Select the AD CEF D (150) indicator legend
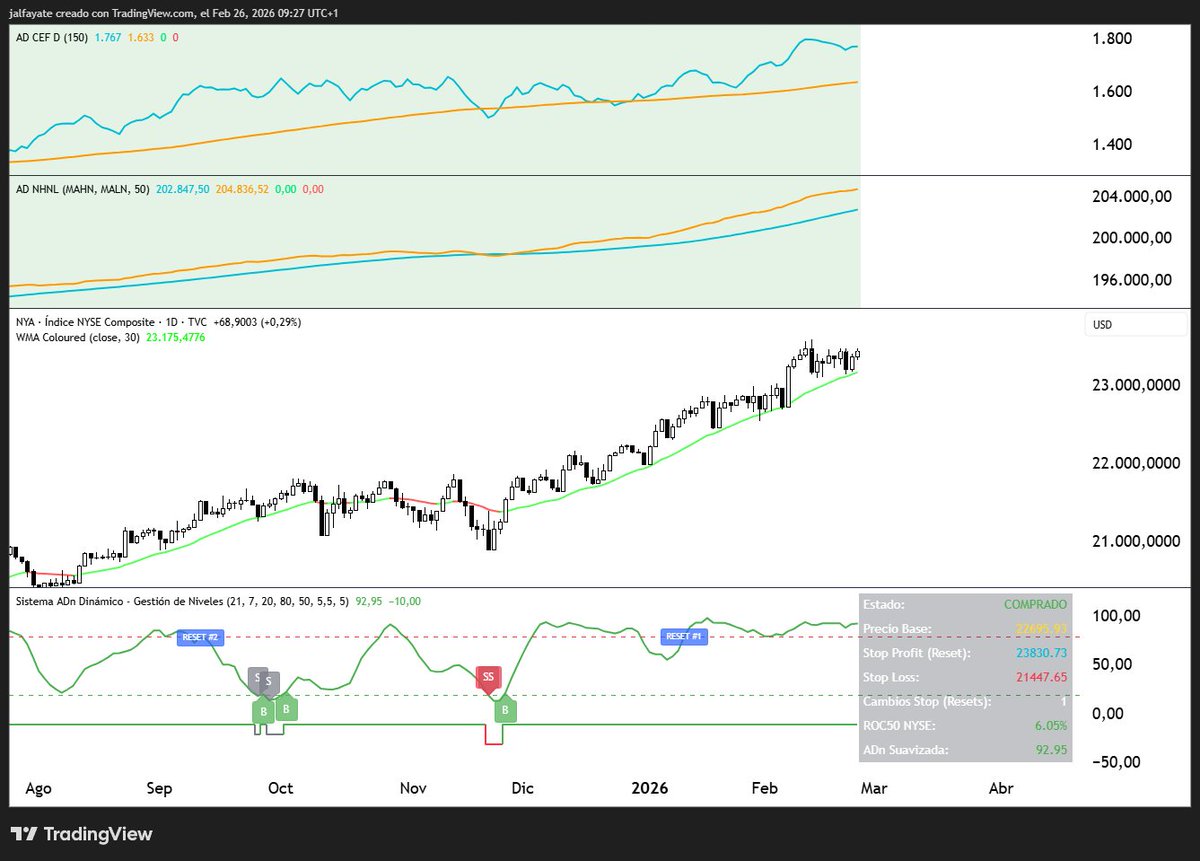Screen dimensions: 1200x861 point(53,37)
